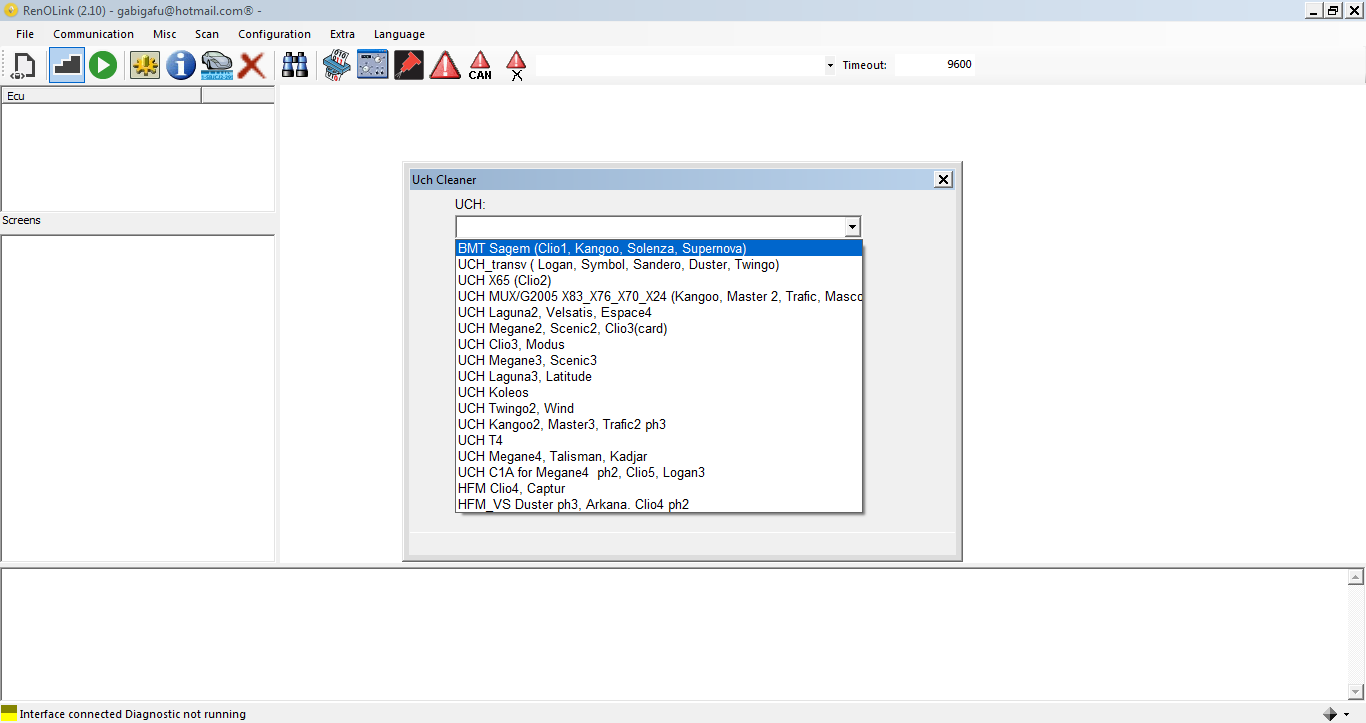Open the Communication menu

[x=93, y=34]
